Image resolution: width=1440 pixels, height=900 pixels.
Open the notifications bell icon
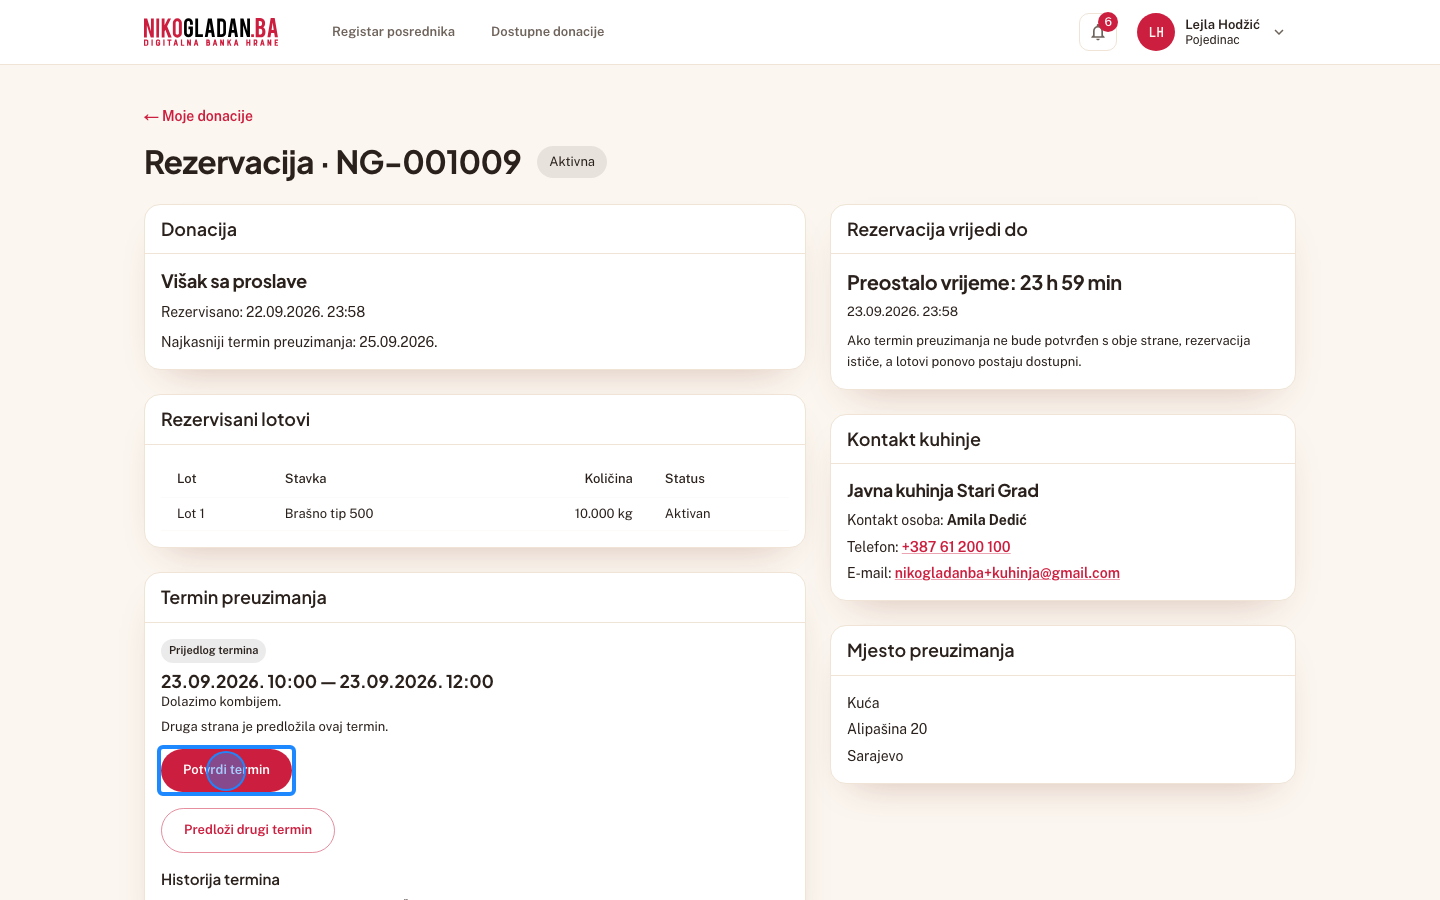(x=1098, y=32)
